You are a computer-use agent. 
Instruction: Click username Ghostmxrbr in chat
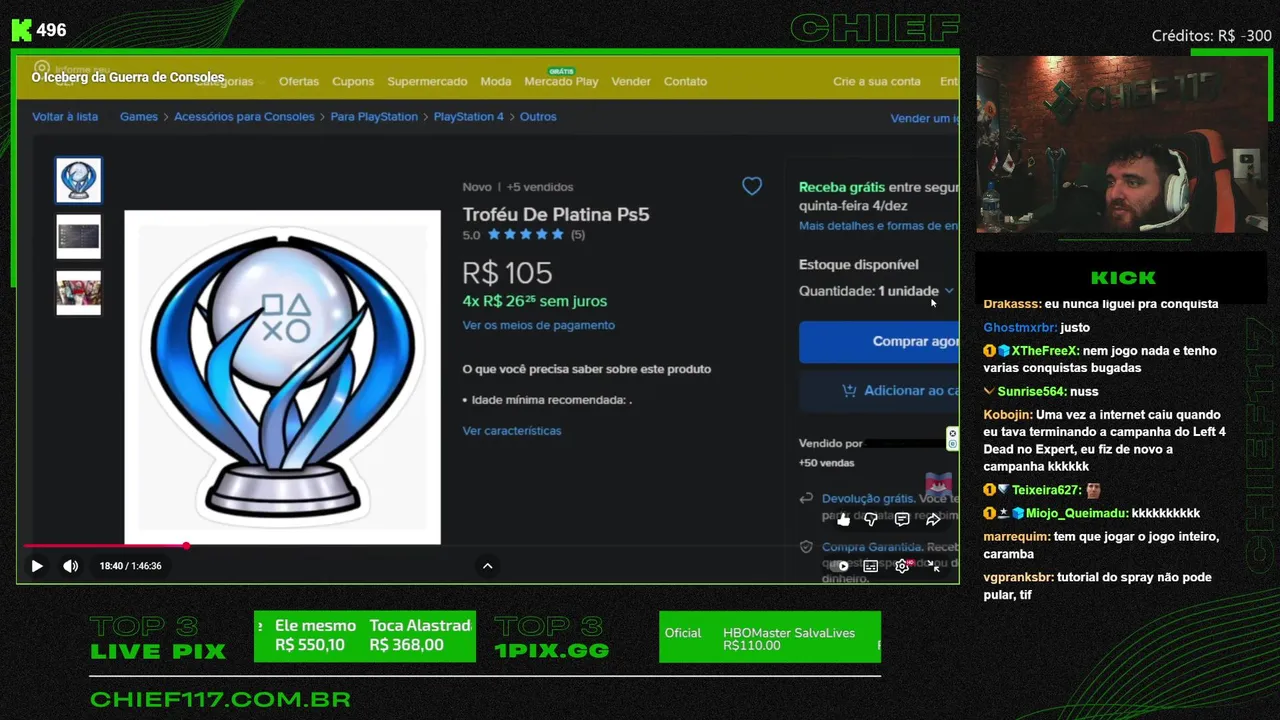tap(1020, 328)
